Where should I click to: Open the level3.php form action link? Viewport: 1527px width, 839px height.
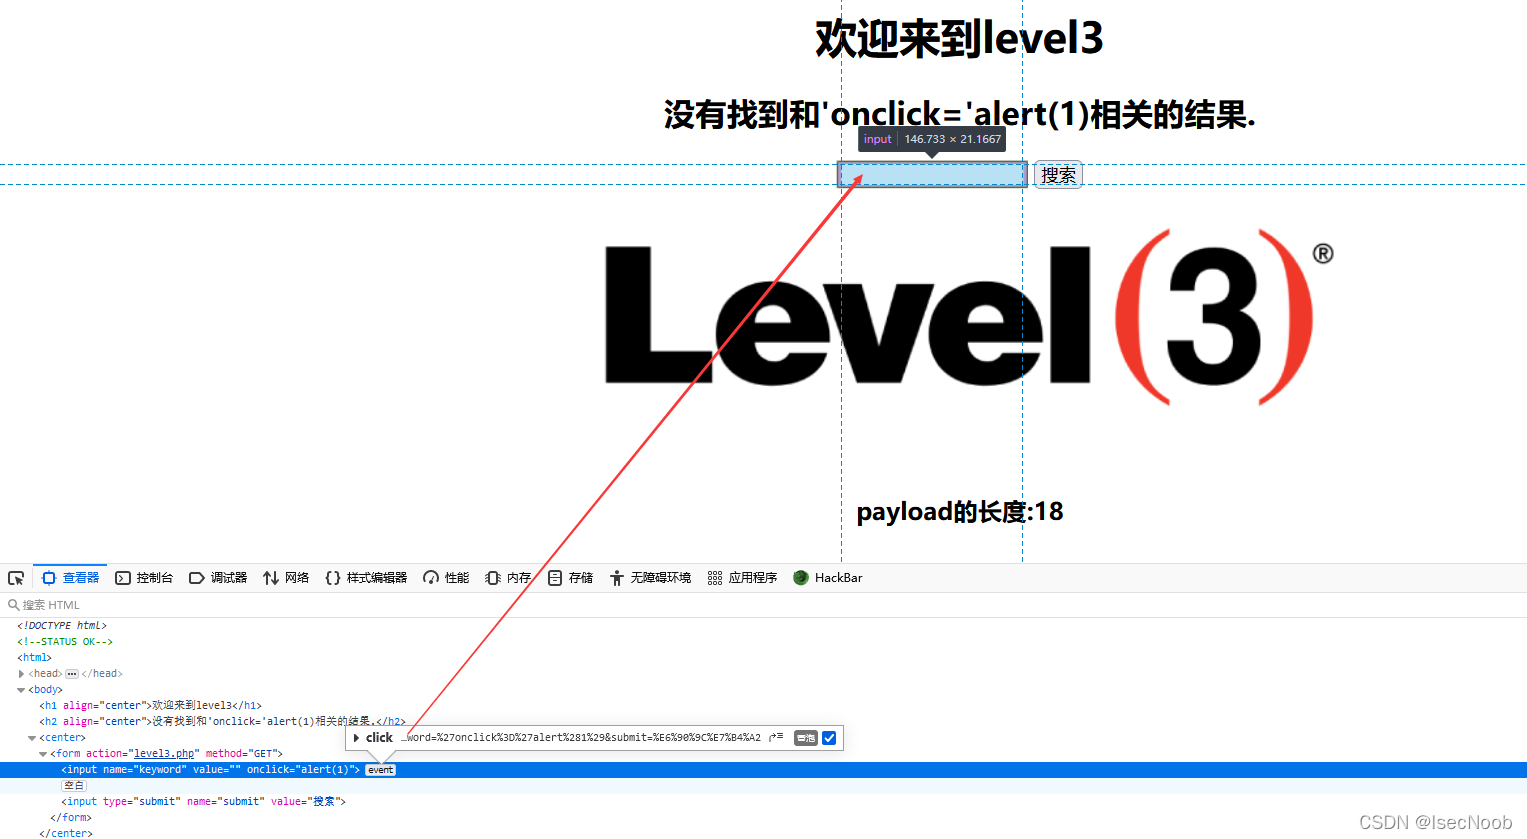pos(167,753)
